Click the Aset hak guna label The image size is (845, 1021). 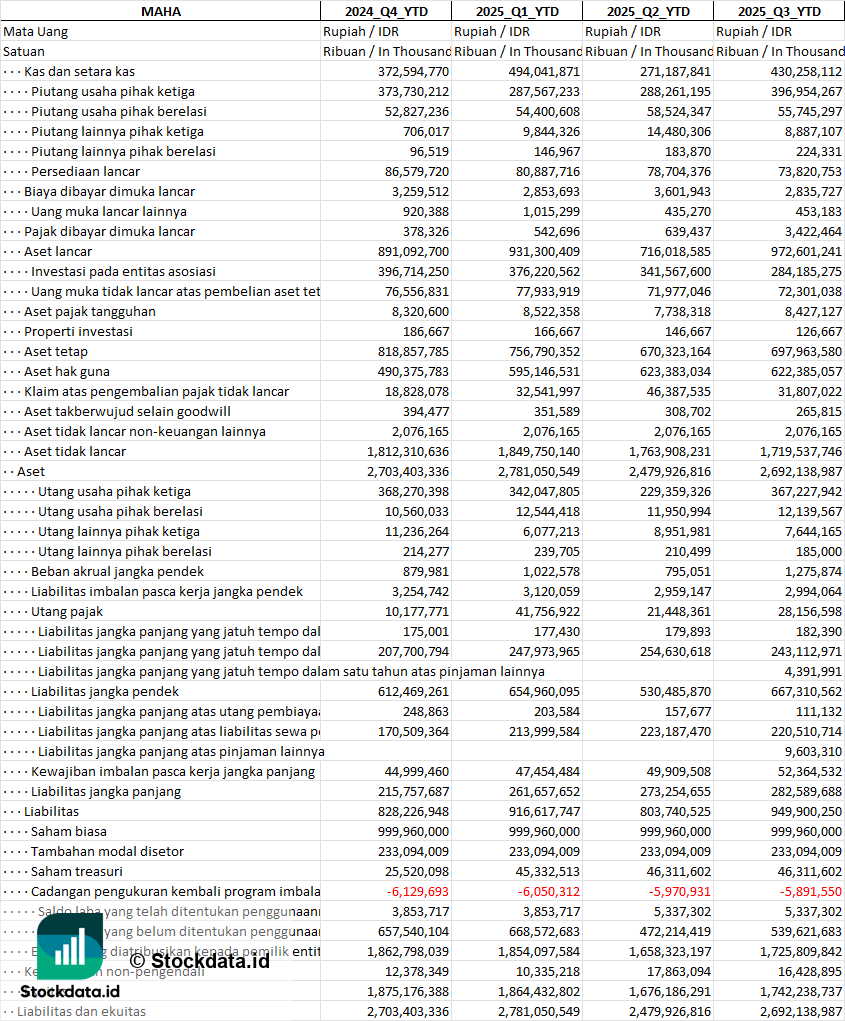pos(67,372)
